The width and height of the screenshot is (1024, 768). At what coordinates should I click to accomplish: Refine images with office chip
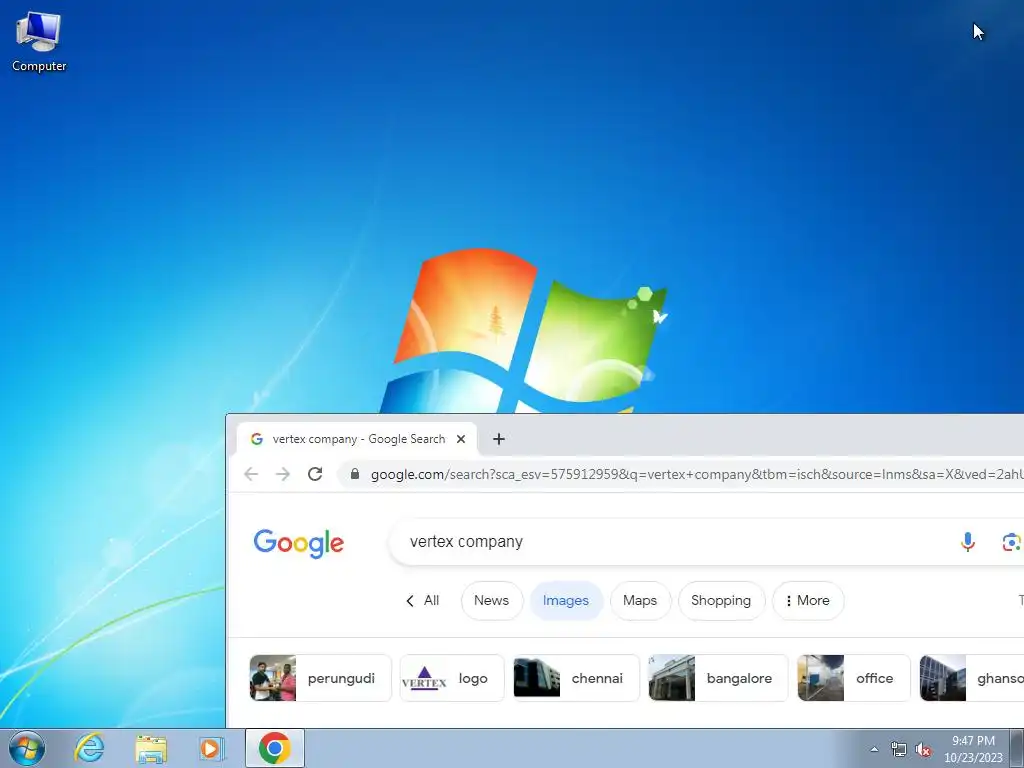(x=854, y=678)
